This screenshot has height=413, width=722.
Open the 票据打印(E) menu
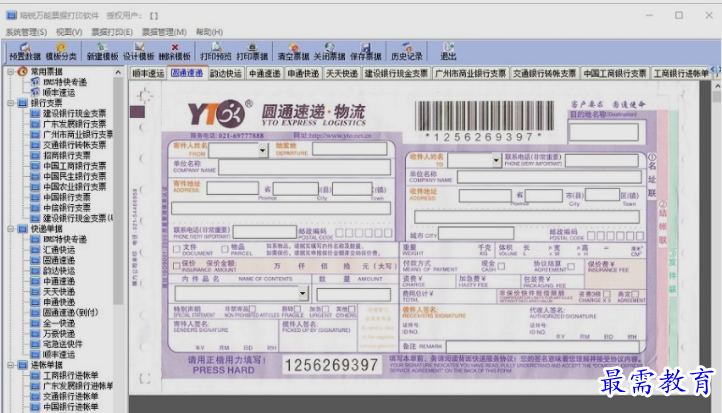[112, 32]
